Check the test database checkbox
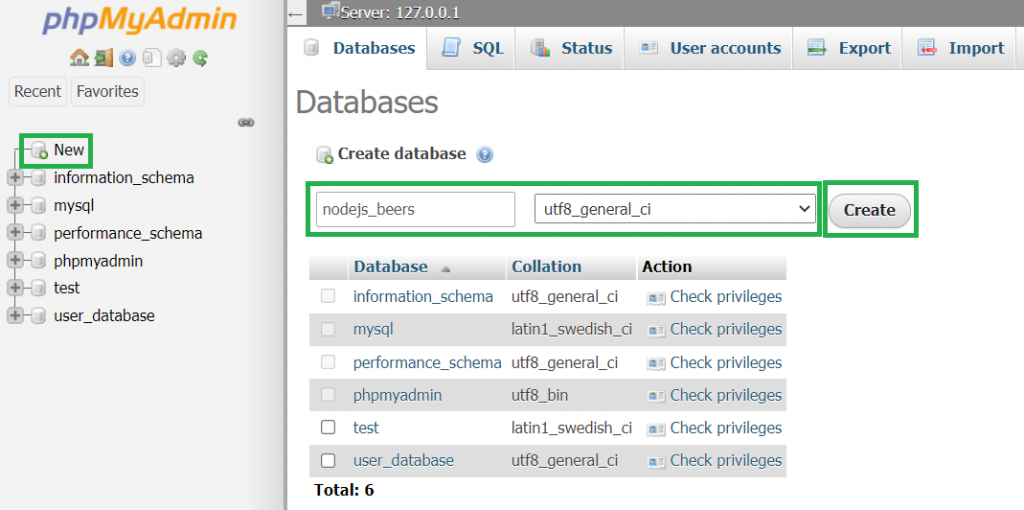The height and width of the screenshot is (510, 1024). coord(328,427)
